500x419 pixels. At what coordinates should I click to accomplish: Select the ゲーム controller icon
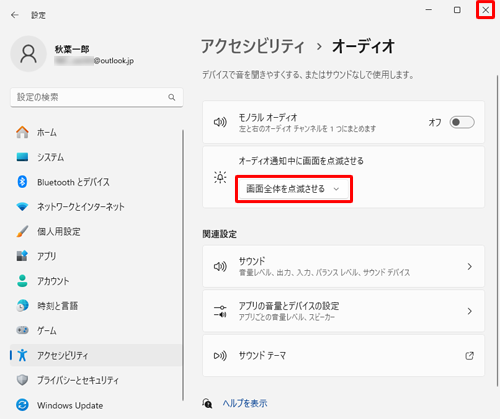point(22,330)
